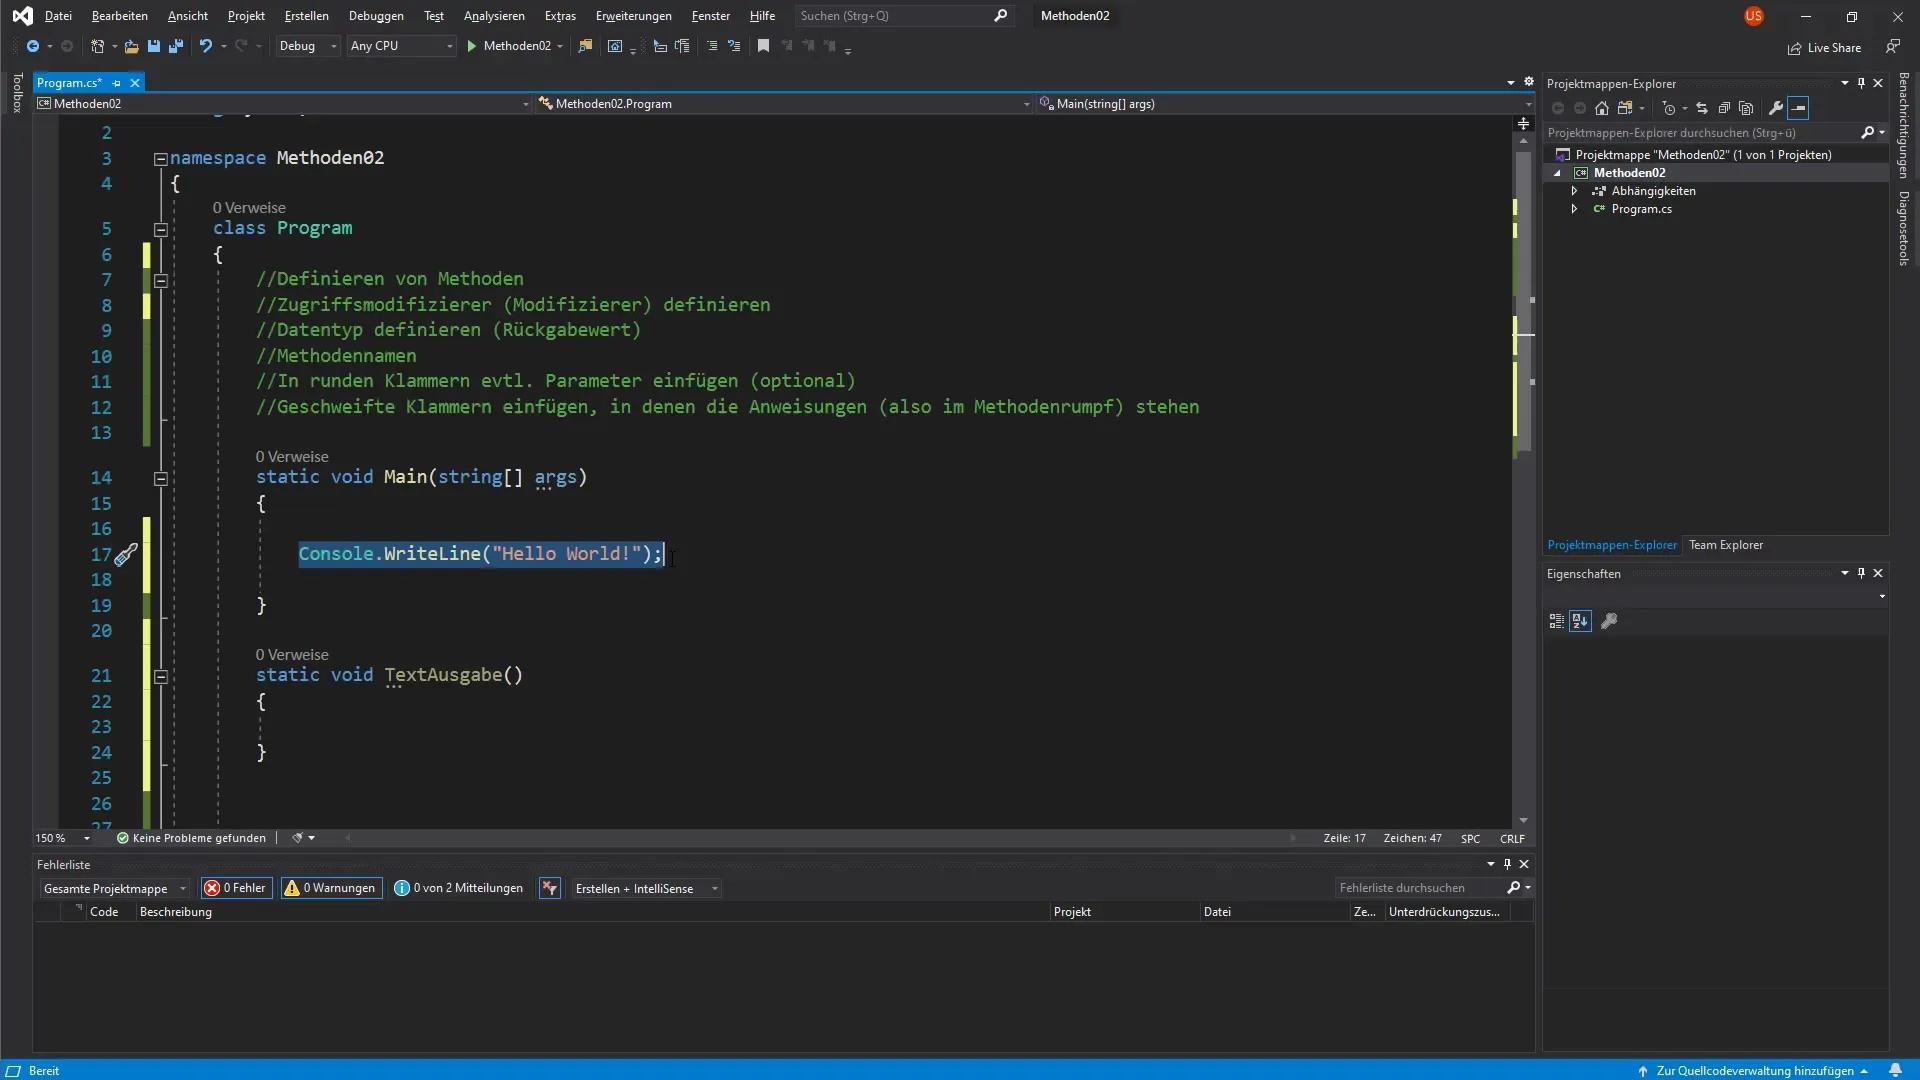This screenshot has width=1920, height=1080.
Task: Click the Find in Files toolbar icon
Action: (x=585, y=46)
